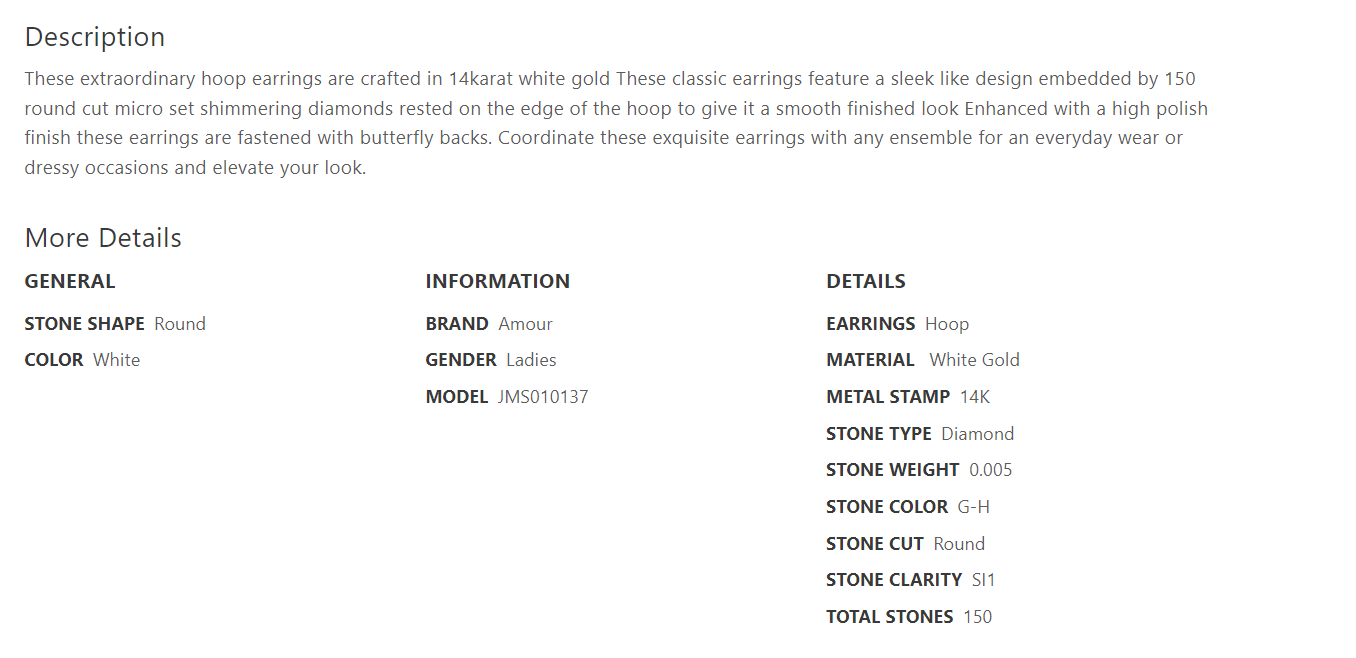1356x658 pixels.
Task: Click the STONE SHAPE label
Action: tap(85, 324)
